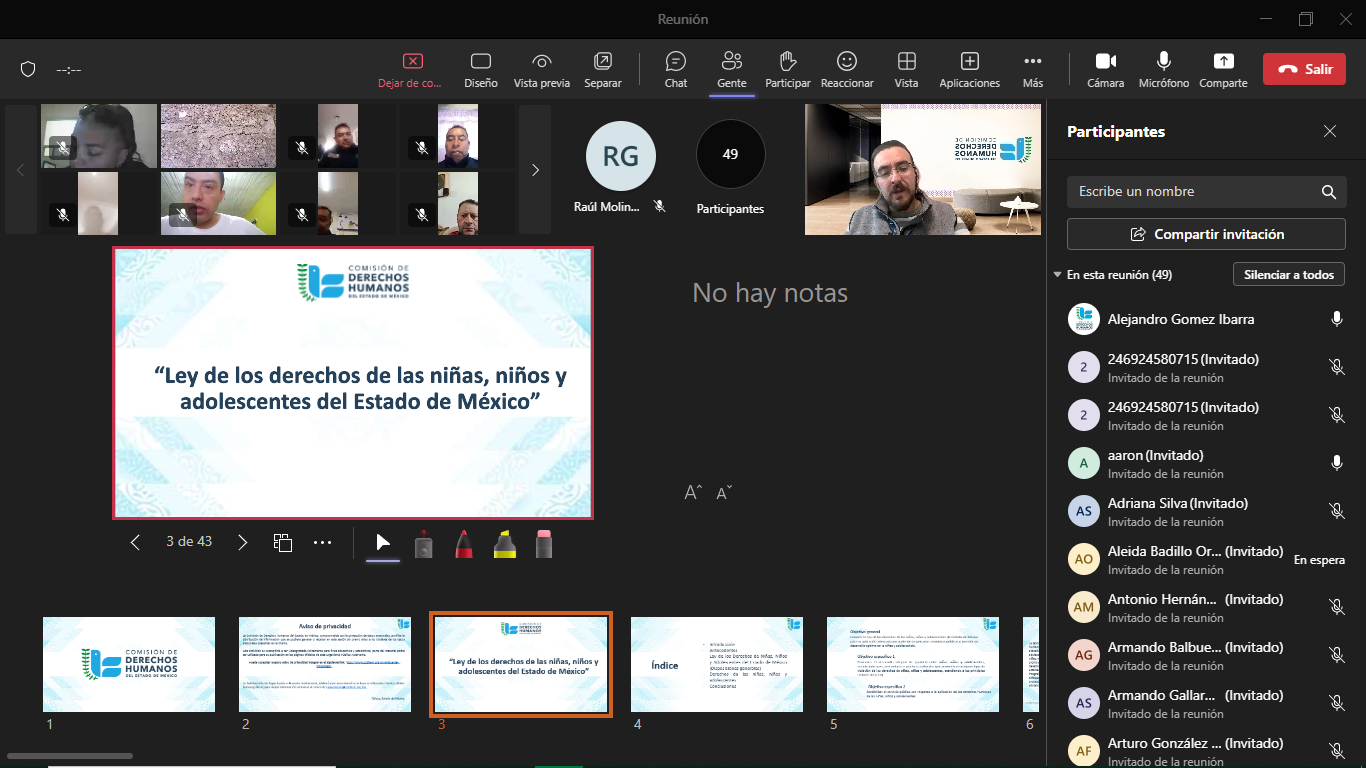Choose the red pen color
The width and height of the screenshot is (1366, 768).
click(x=464, y=543)
